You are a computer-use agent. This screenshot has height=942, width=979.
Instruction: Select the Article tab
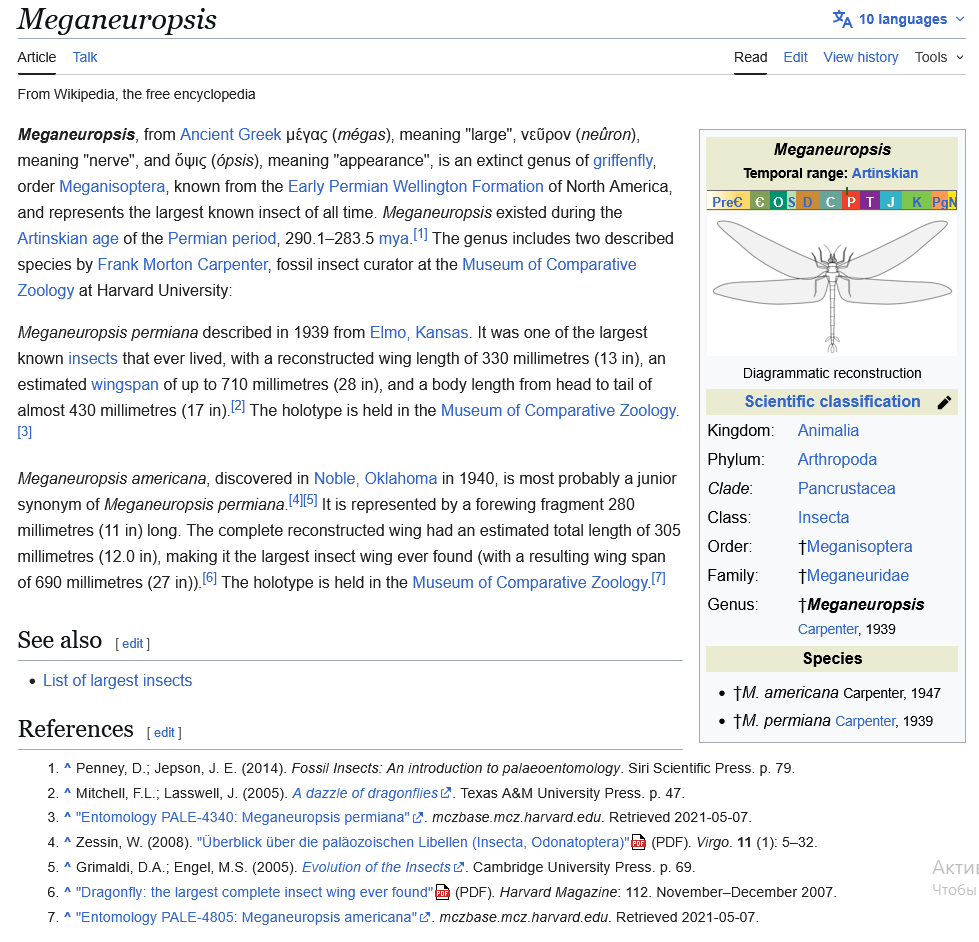tap(37, 57)
